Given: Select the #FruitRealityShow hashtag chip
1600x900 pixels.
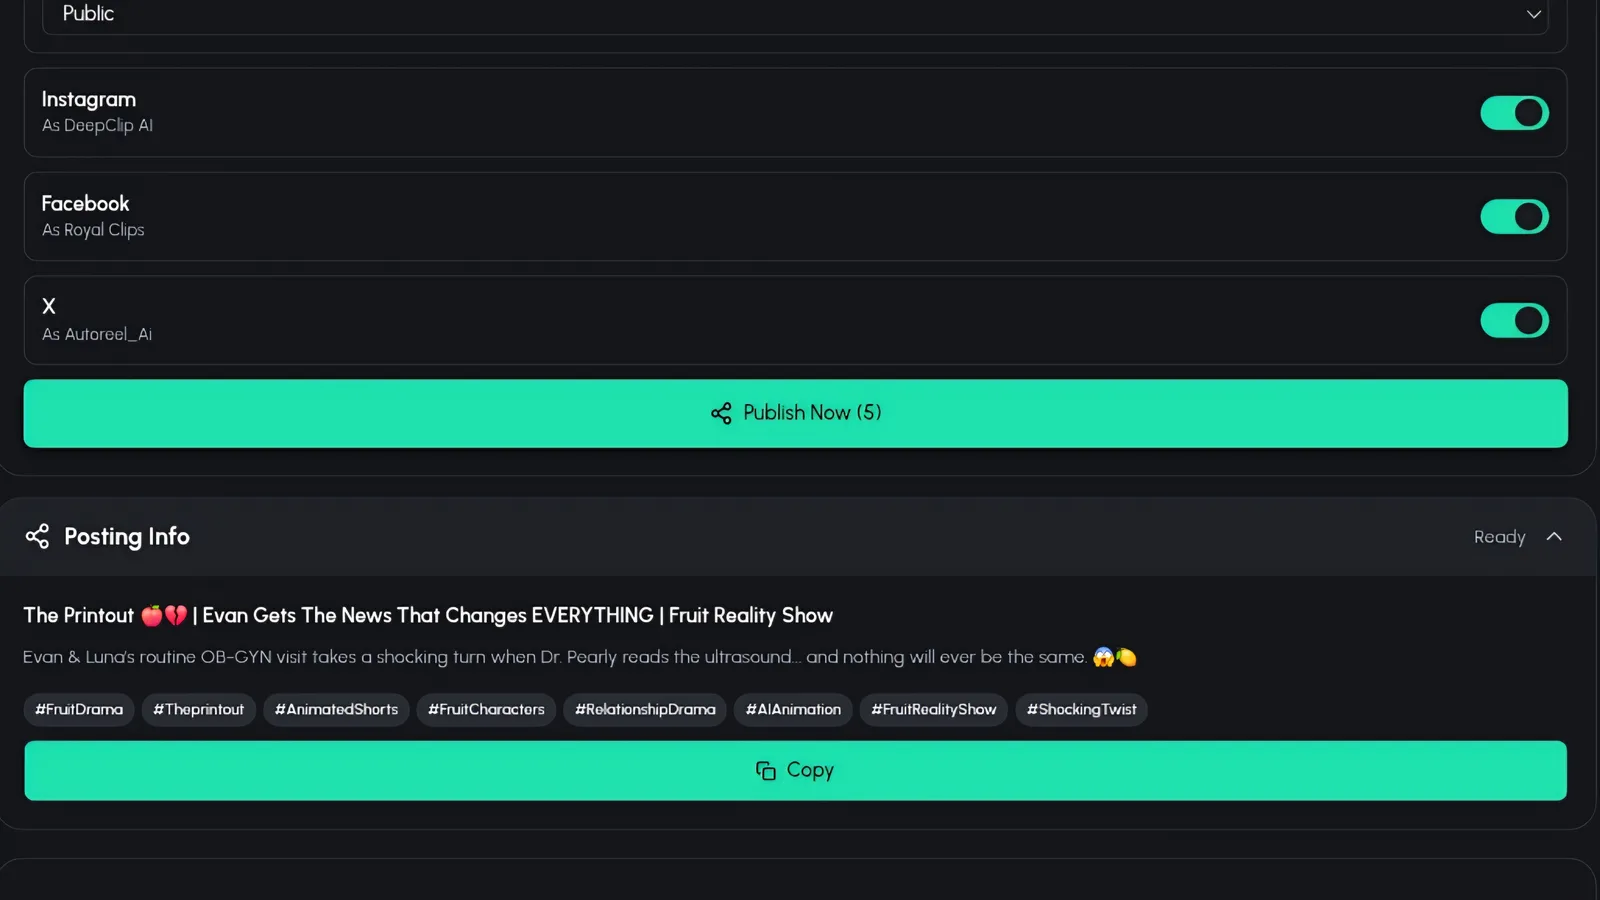Looking at the screenshot, I should [933, 710].
